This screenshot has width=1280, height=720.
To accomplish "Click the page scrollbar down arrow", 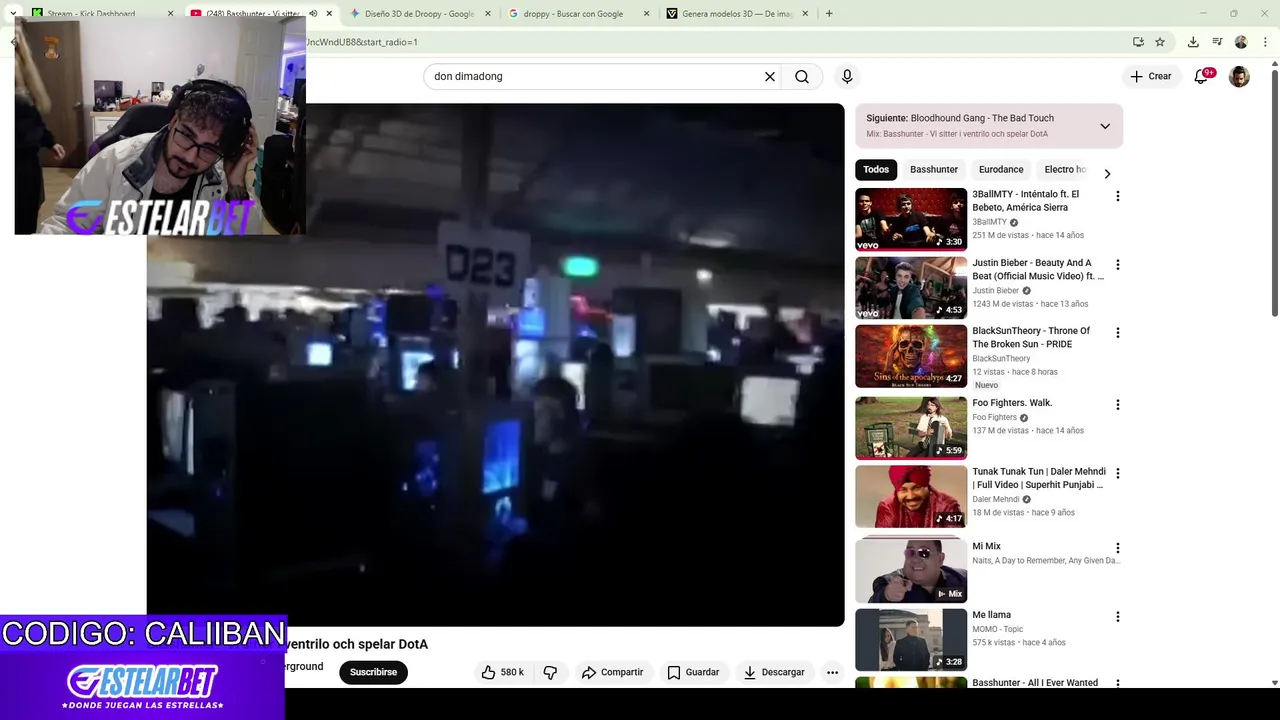I will 1274,682.
